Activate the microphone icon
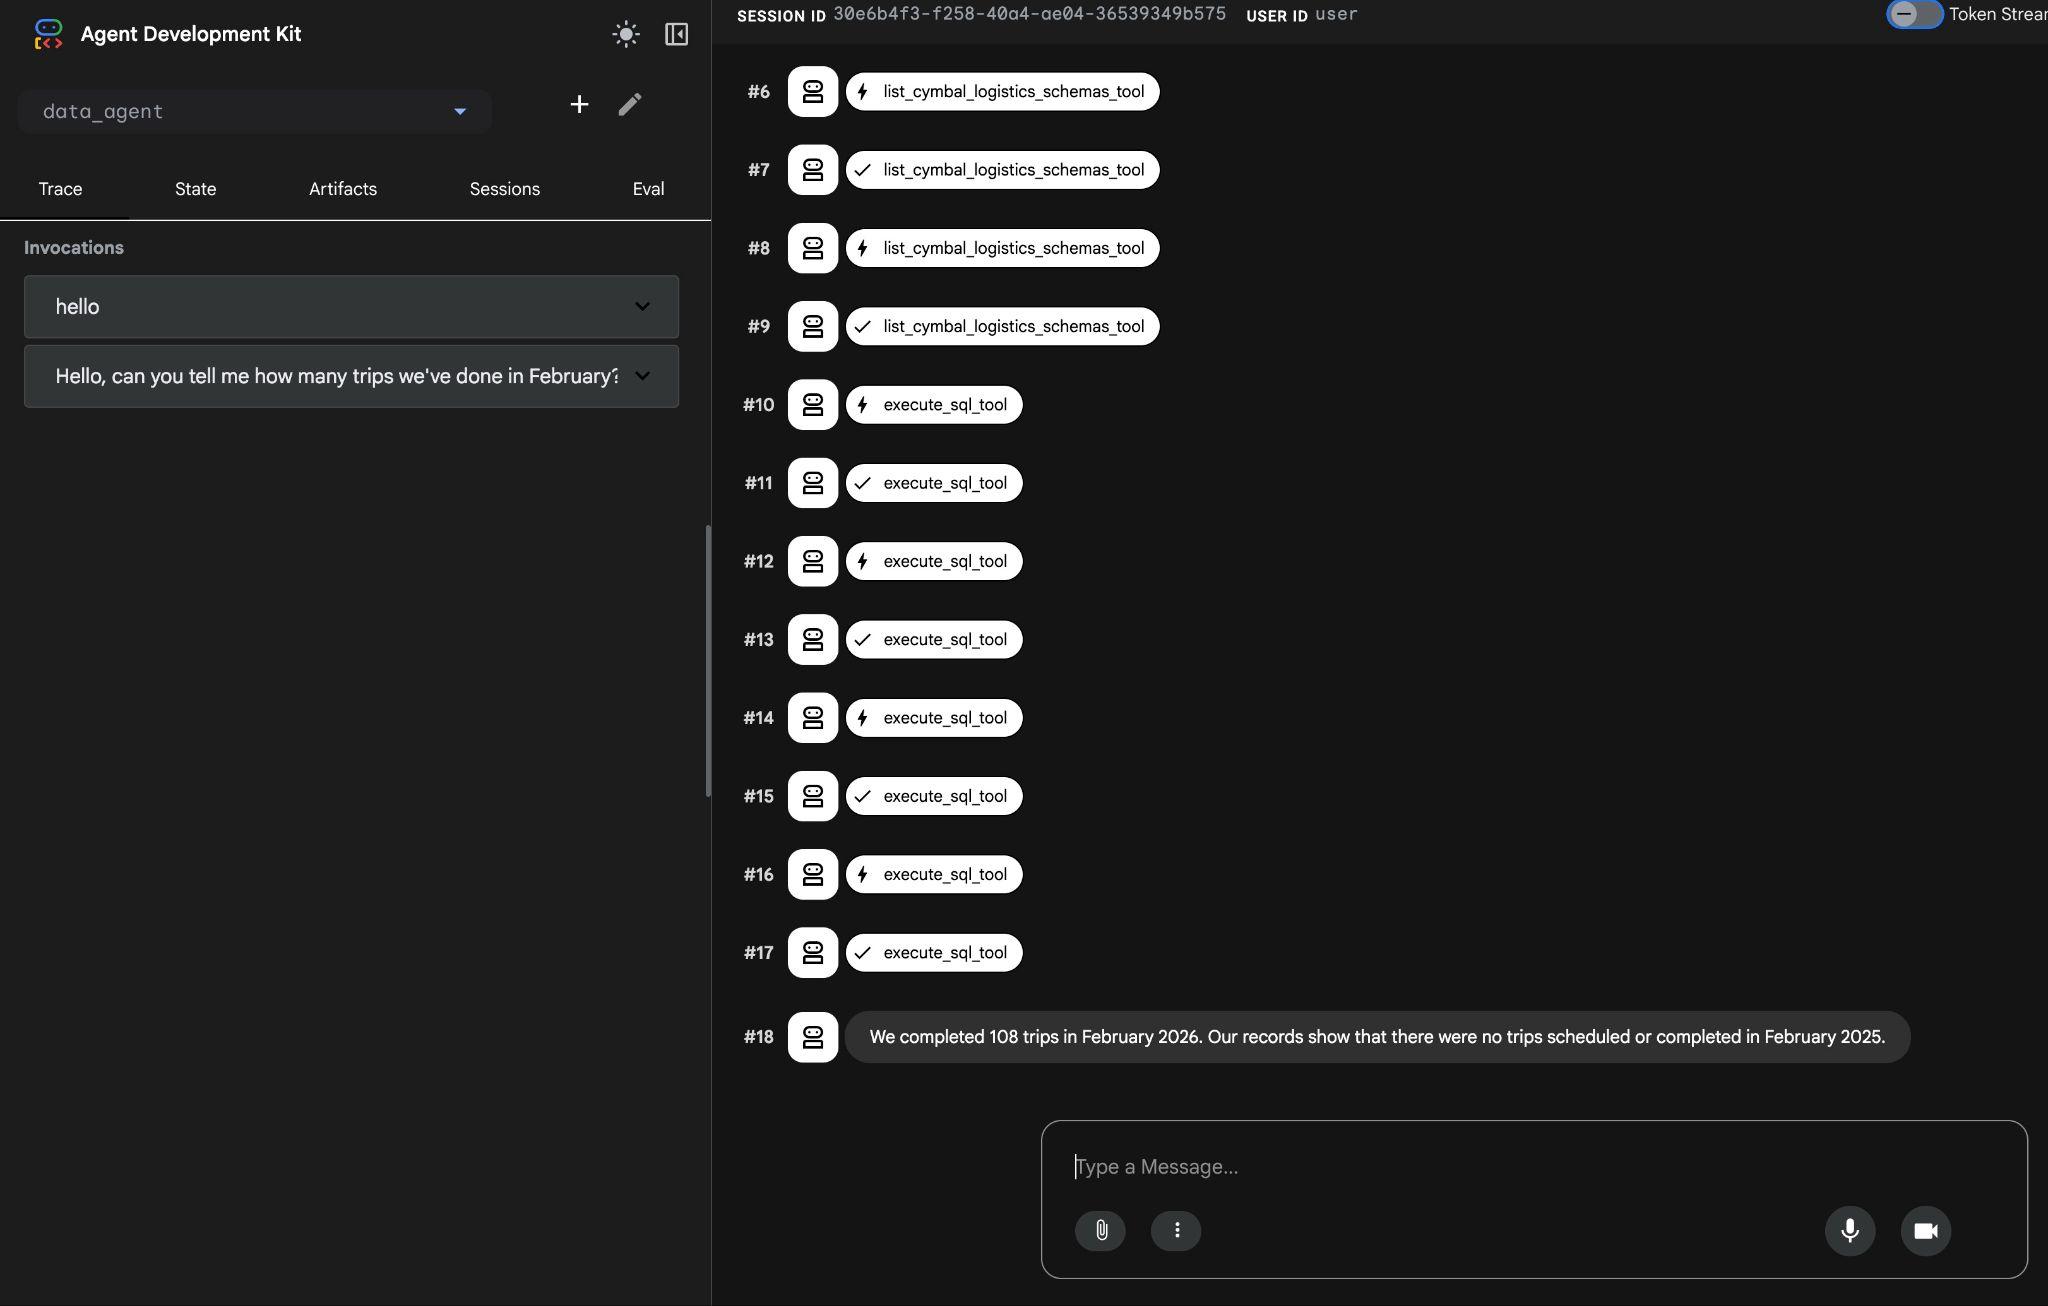 click(x=1849, y=1230)
